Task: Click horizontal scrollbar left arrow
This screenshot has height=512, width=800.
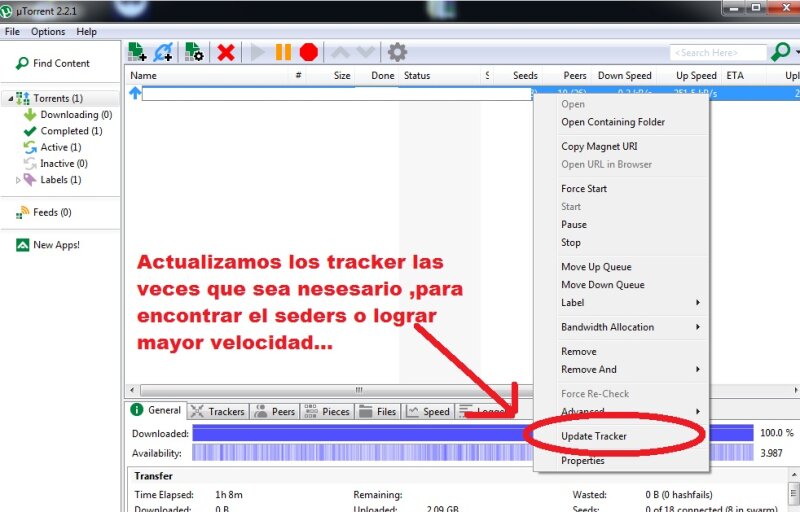Action: tap(132, 390)
